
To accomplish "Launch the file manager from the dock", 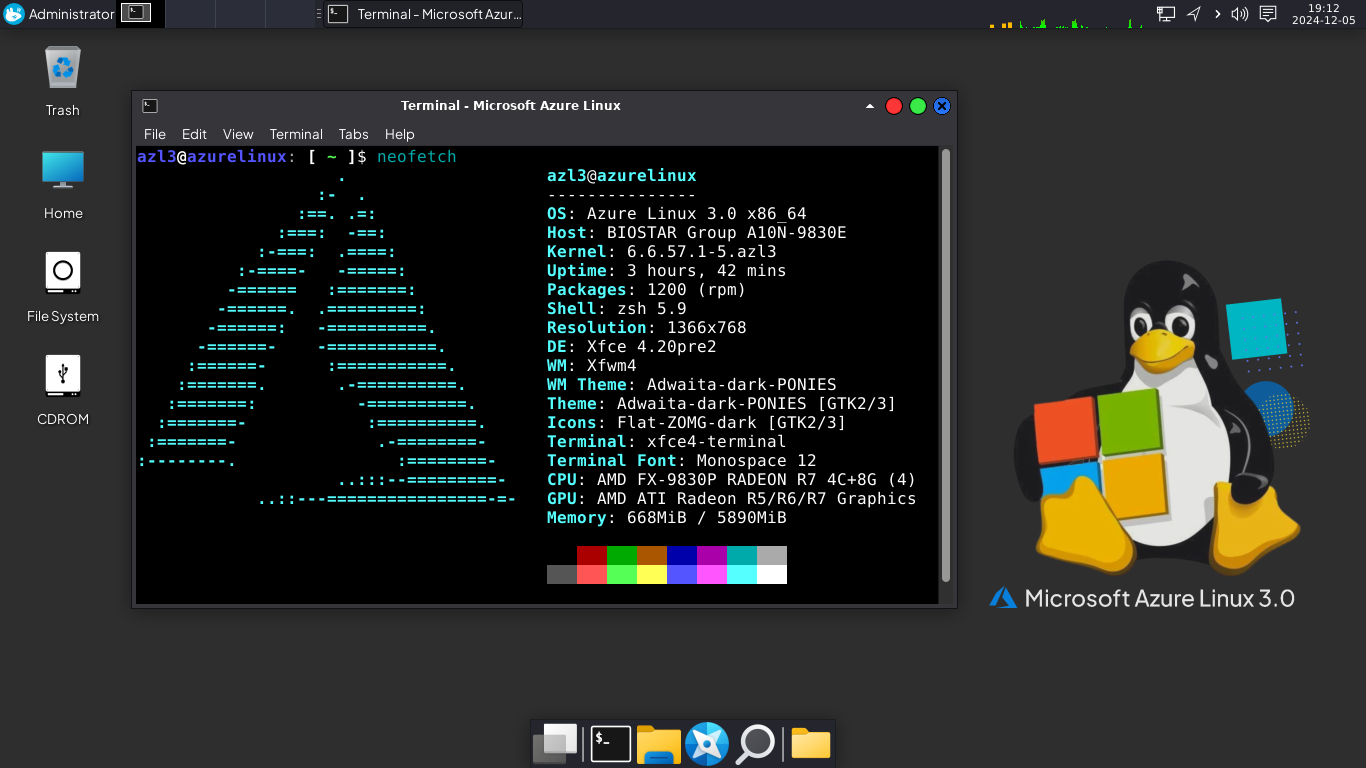I will tap(658, 744).
